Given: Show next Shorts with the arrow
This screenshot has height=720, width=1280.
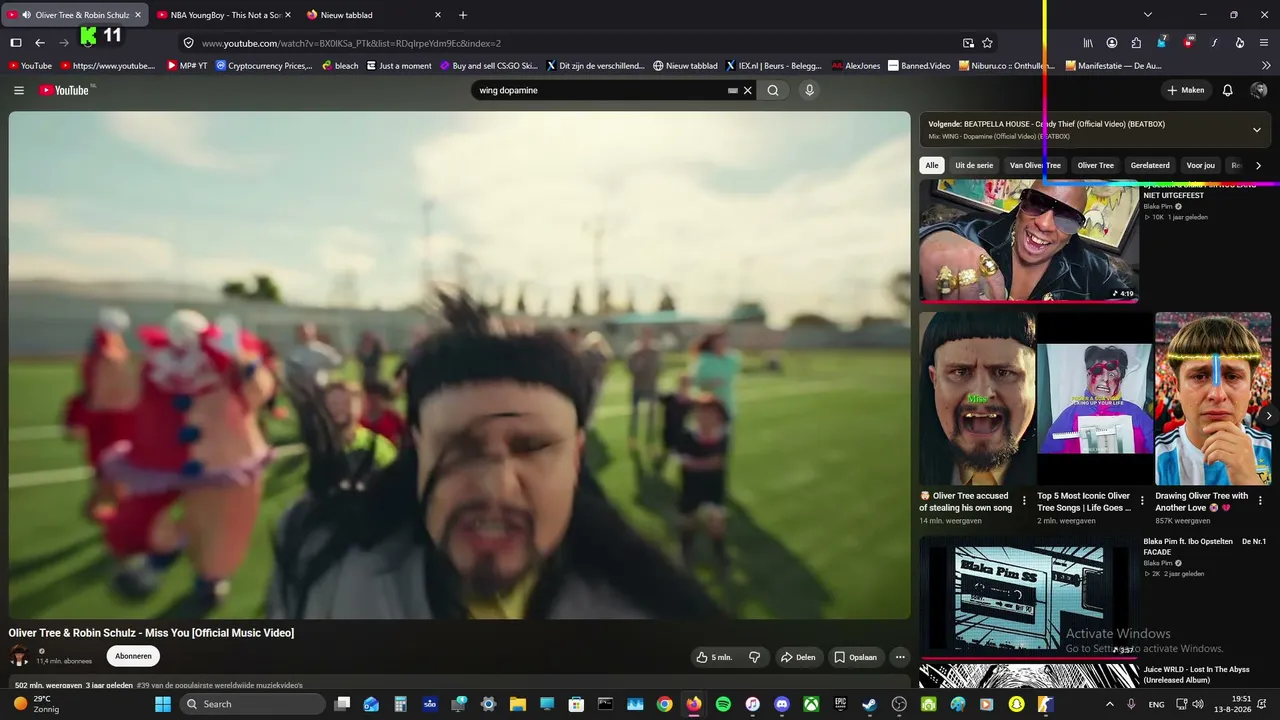Looking at the screenshot, I should click(1269, 415).
